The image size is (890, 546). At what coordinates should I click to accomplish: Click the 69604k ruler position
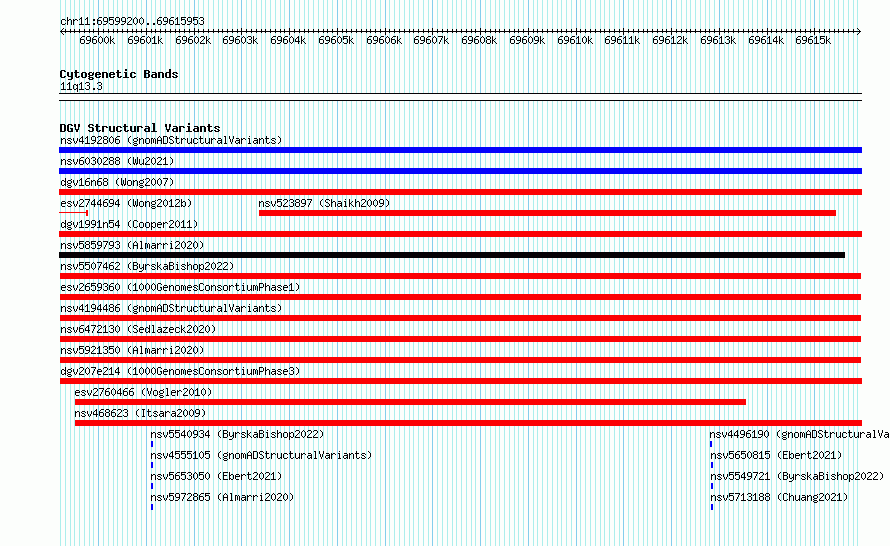(288, 40)
